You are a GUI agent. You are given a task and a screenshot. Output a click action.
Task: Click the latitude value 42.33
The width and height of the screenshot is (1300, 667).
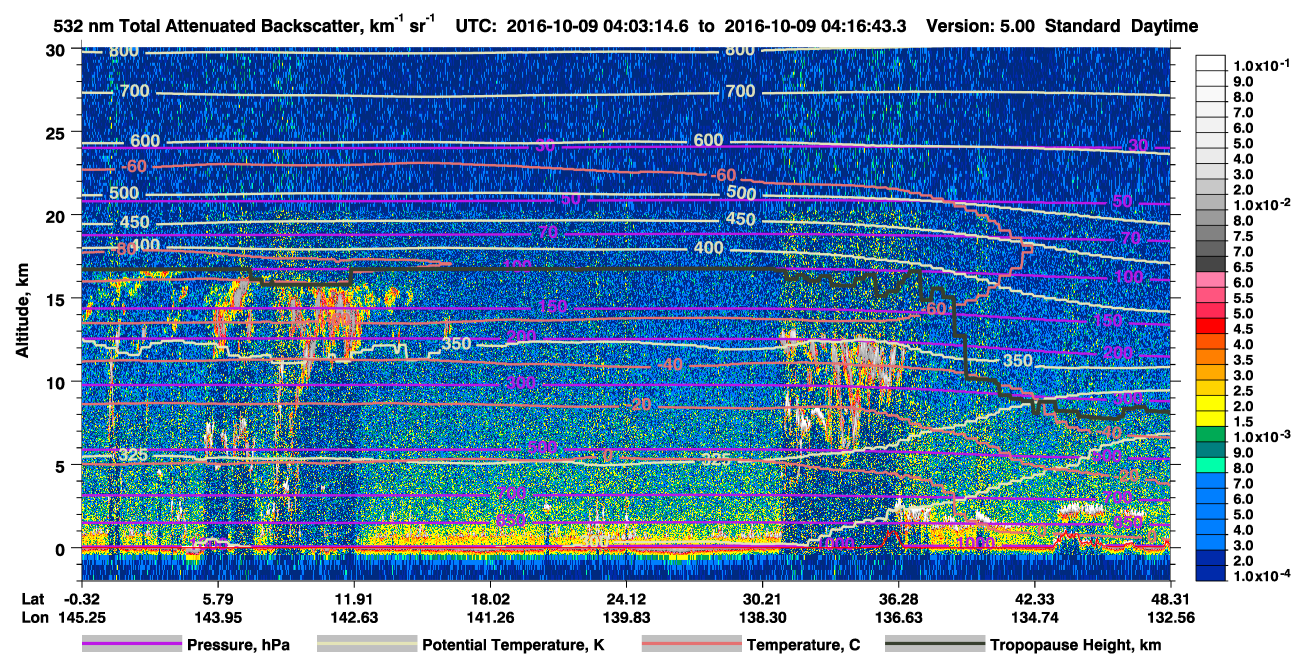pyautogui.click(x=1034, y=598)
